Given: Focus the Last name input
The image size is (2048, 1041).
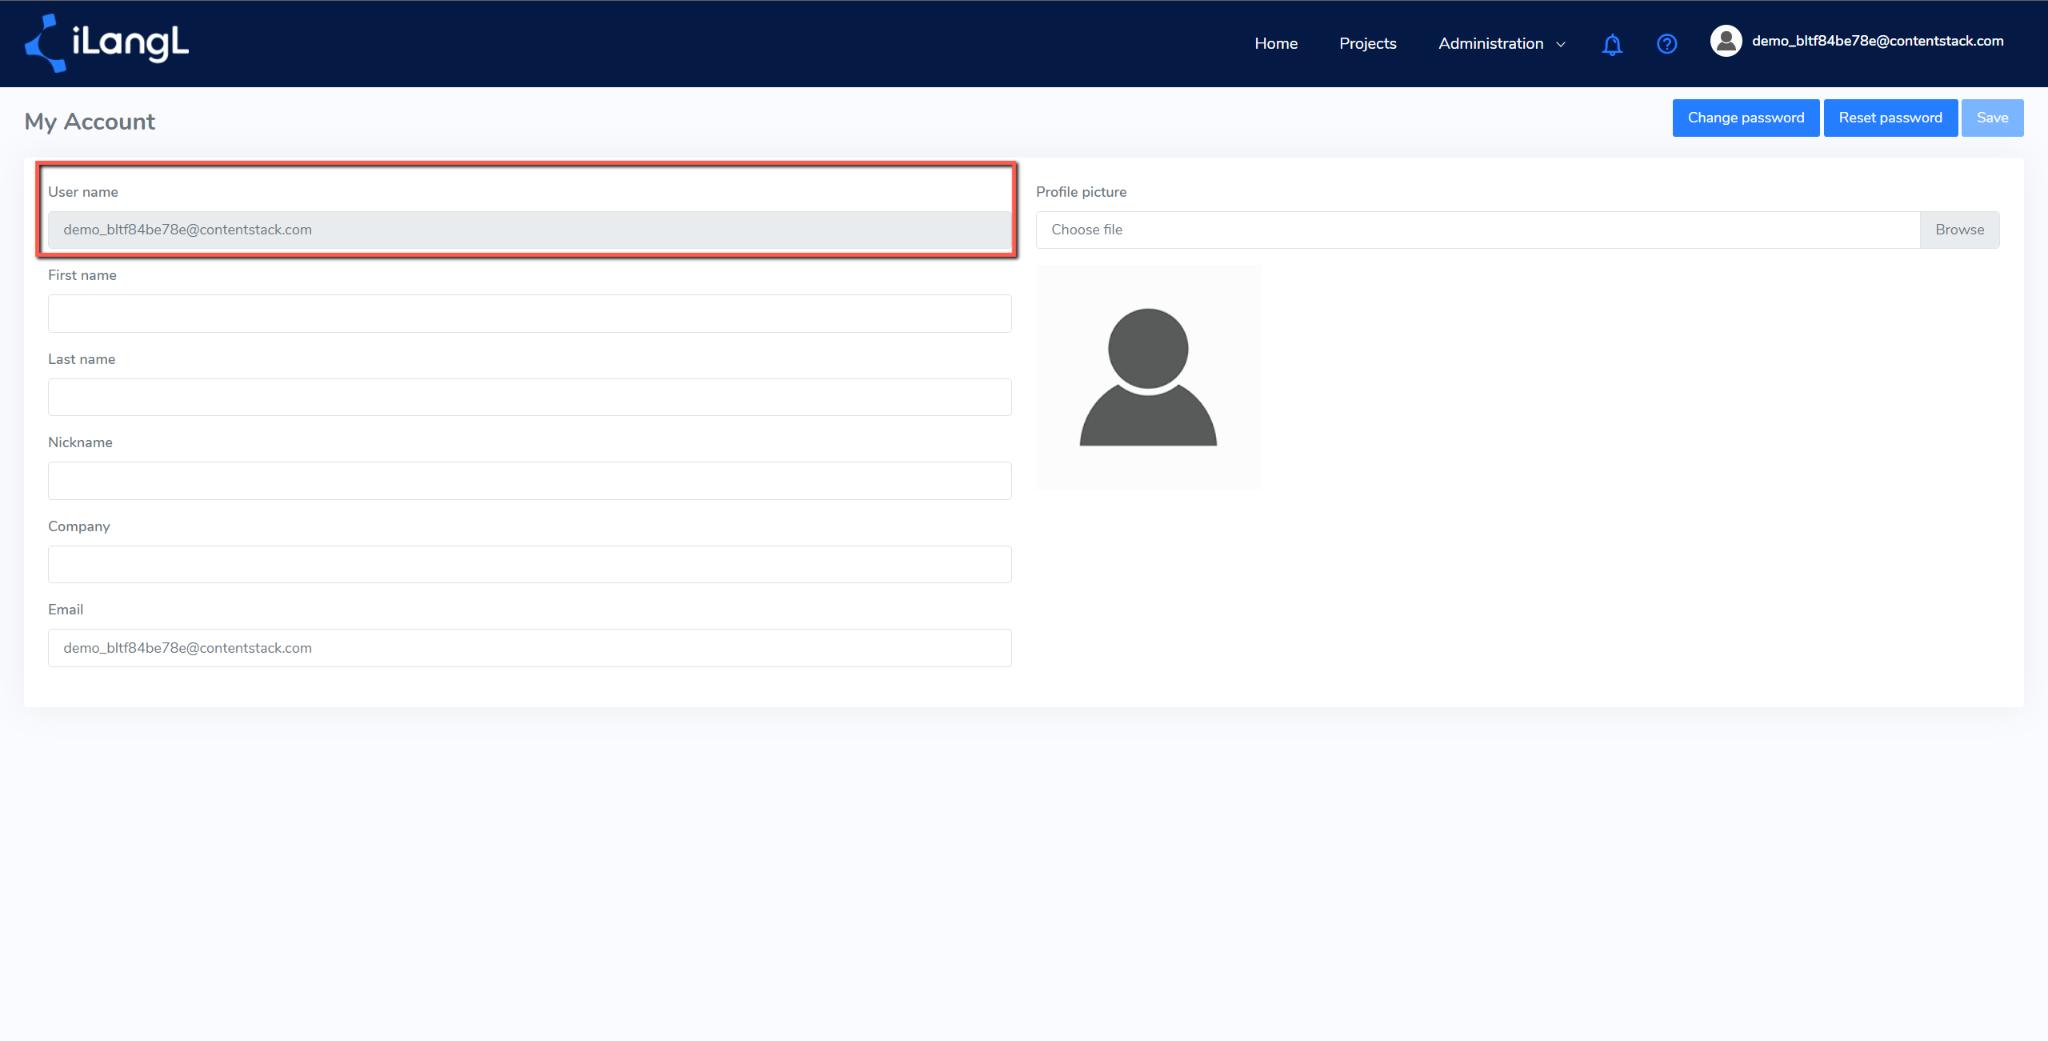Looking at the screenshot, I should pyautogui.click(x=530, y=397).
